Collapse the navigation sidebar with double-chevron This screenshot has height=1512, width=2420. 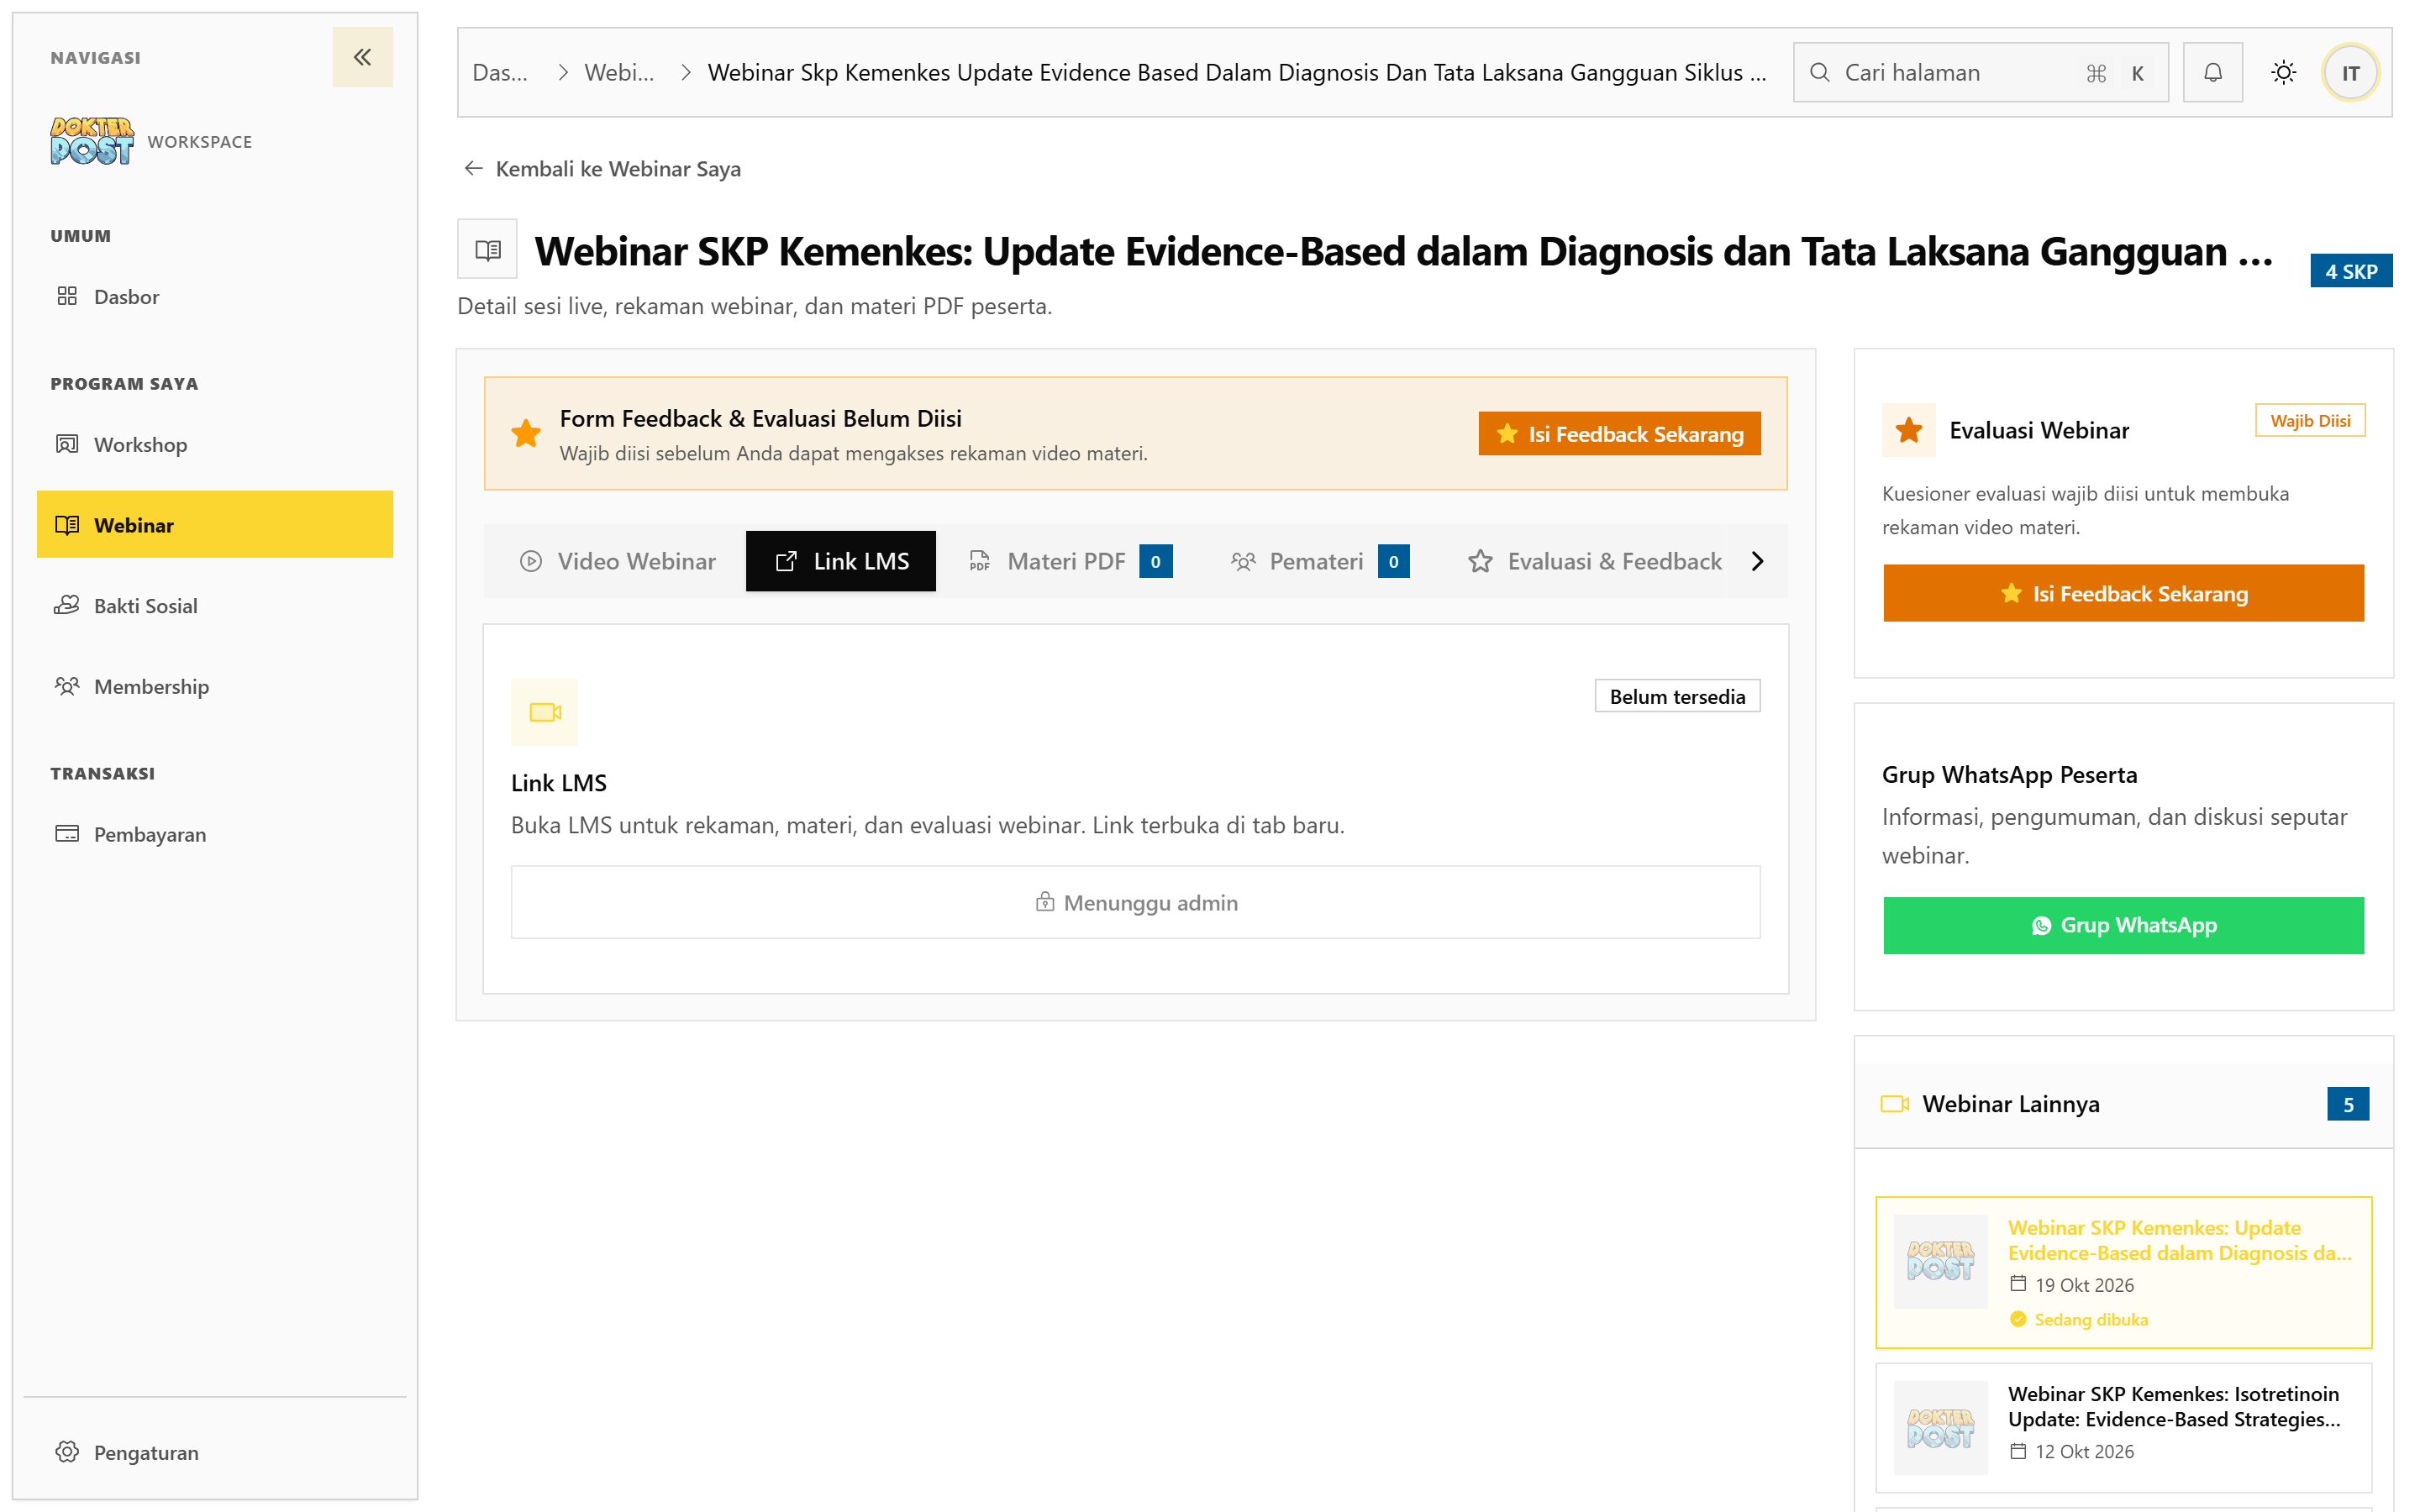362,57
